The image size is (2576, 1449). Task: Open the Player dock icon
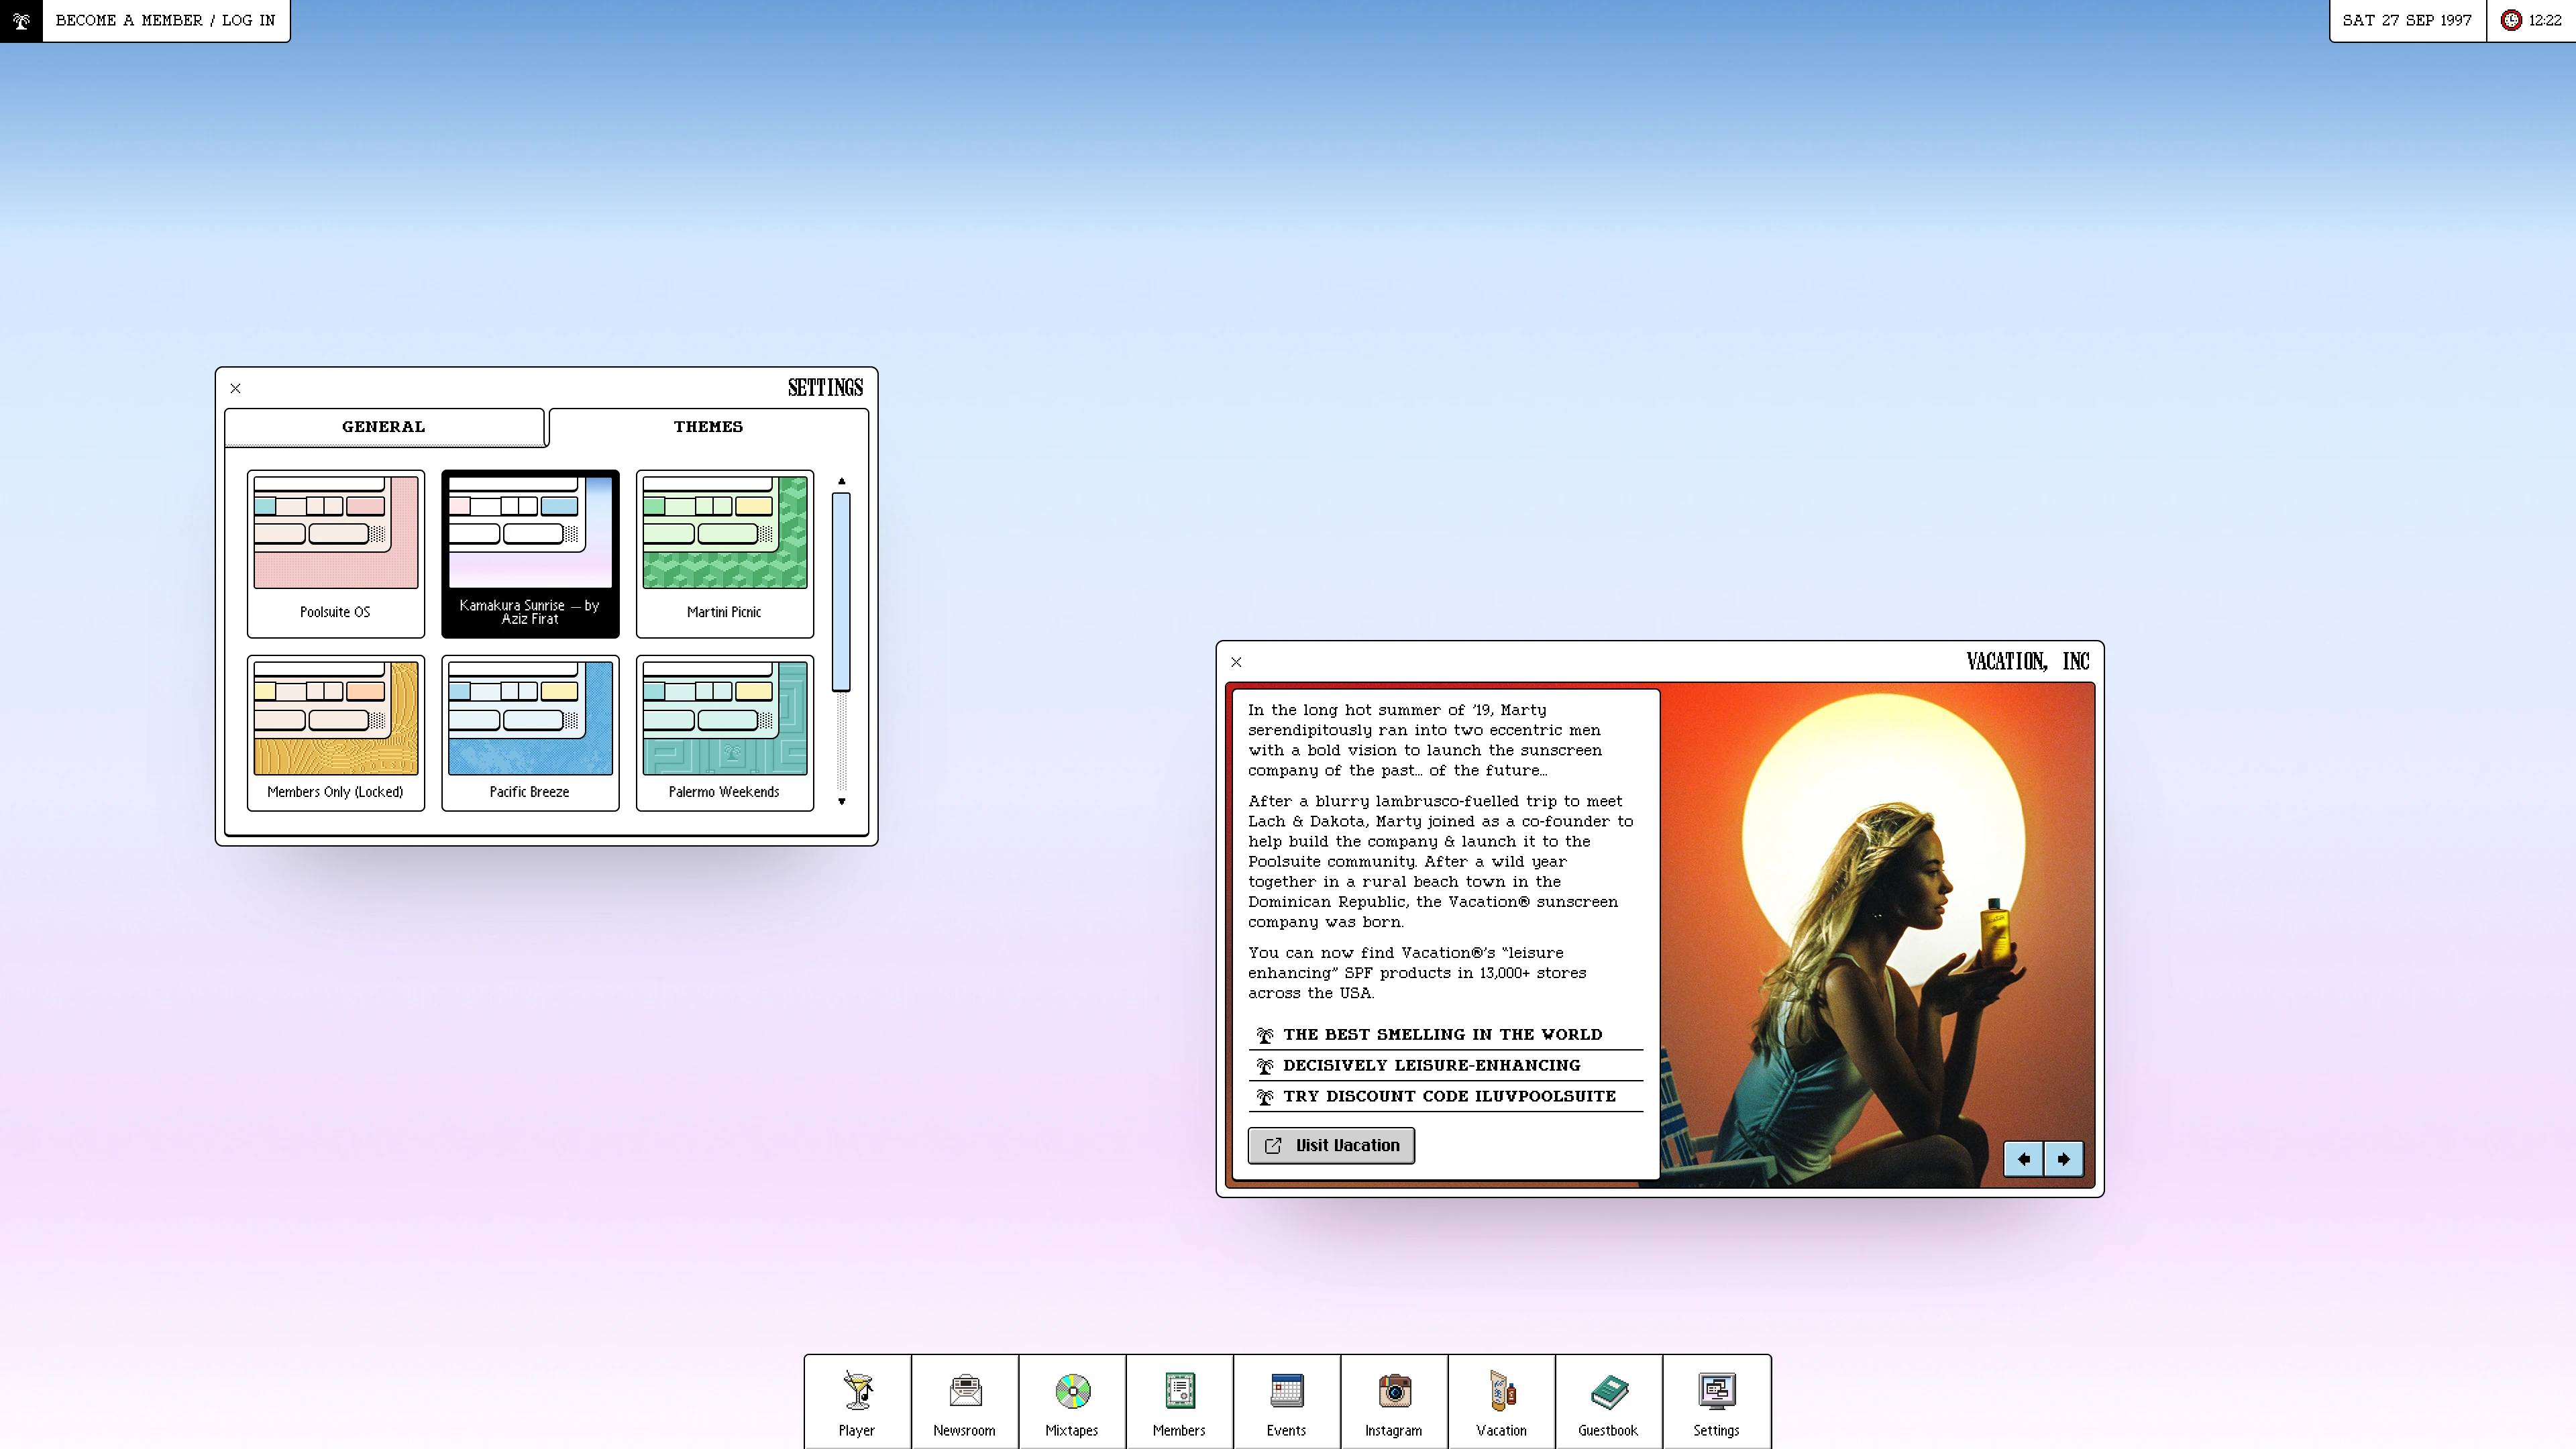857,1401
